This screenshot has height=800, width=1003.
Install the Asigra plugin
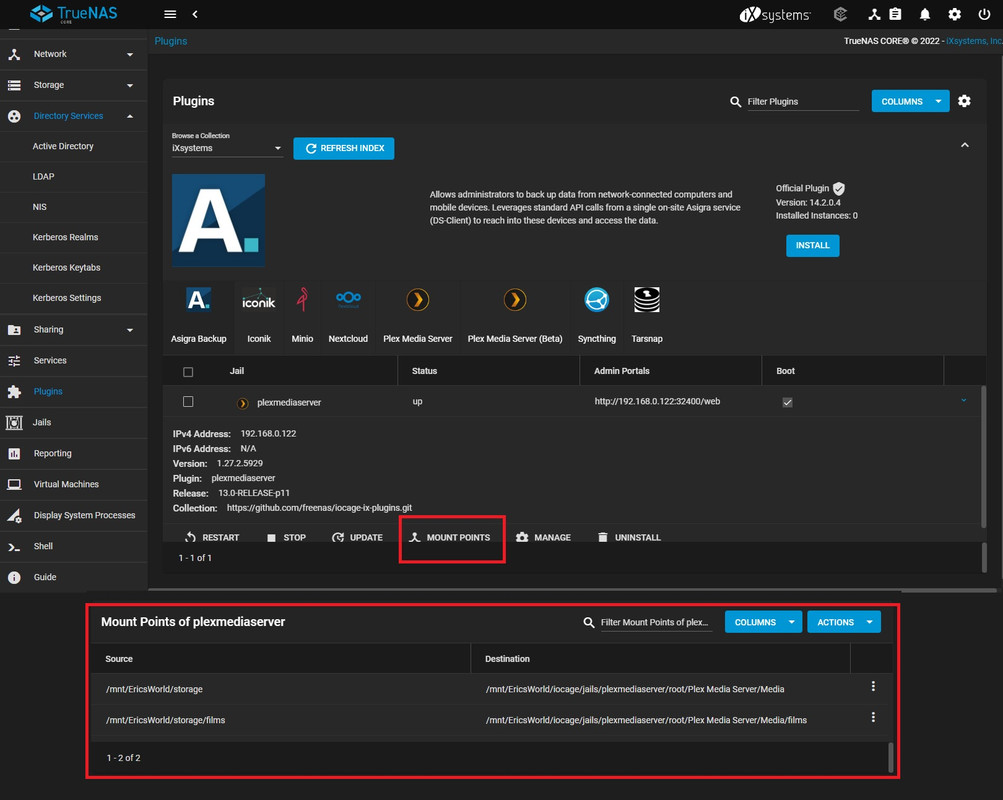tap(812, 246)
